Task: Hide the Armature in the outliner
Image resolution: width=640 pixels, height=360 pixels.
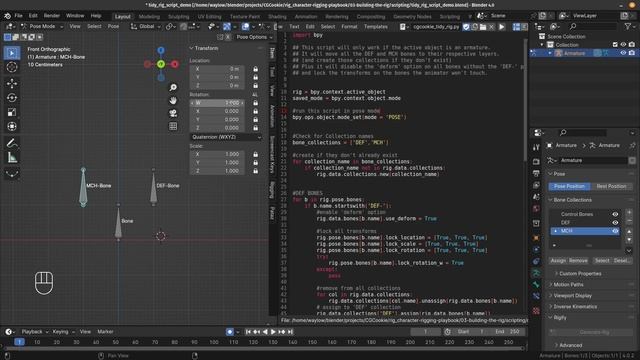Action: click(x=623, y=53)
